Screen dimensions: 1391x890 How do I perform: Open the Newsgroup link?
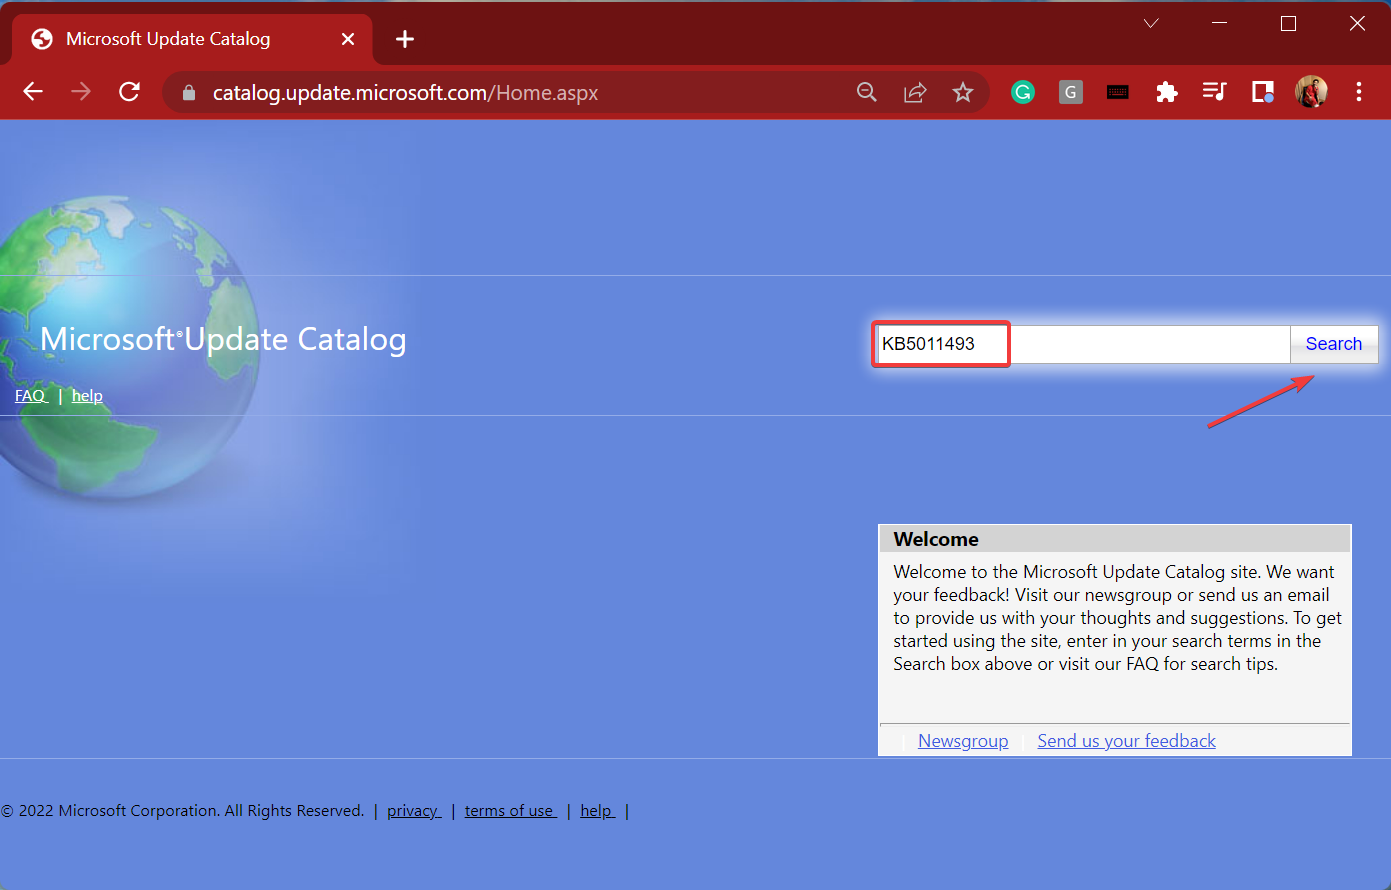(x=963, y=741)
